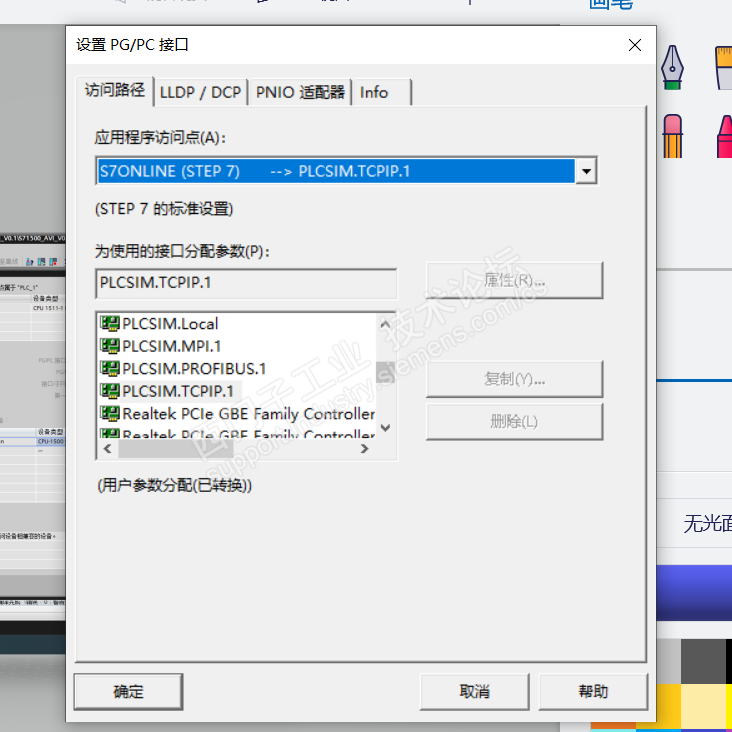Open the Info tab
Image resolution: width=732 pixels, height=732 pixels.
tap(382, 92)
